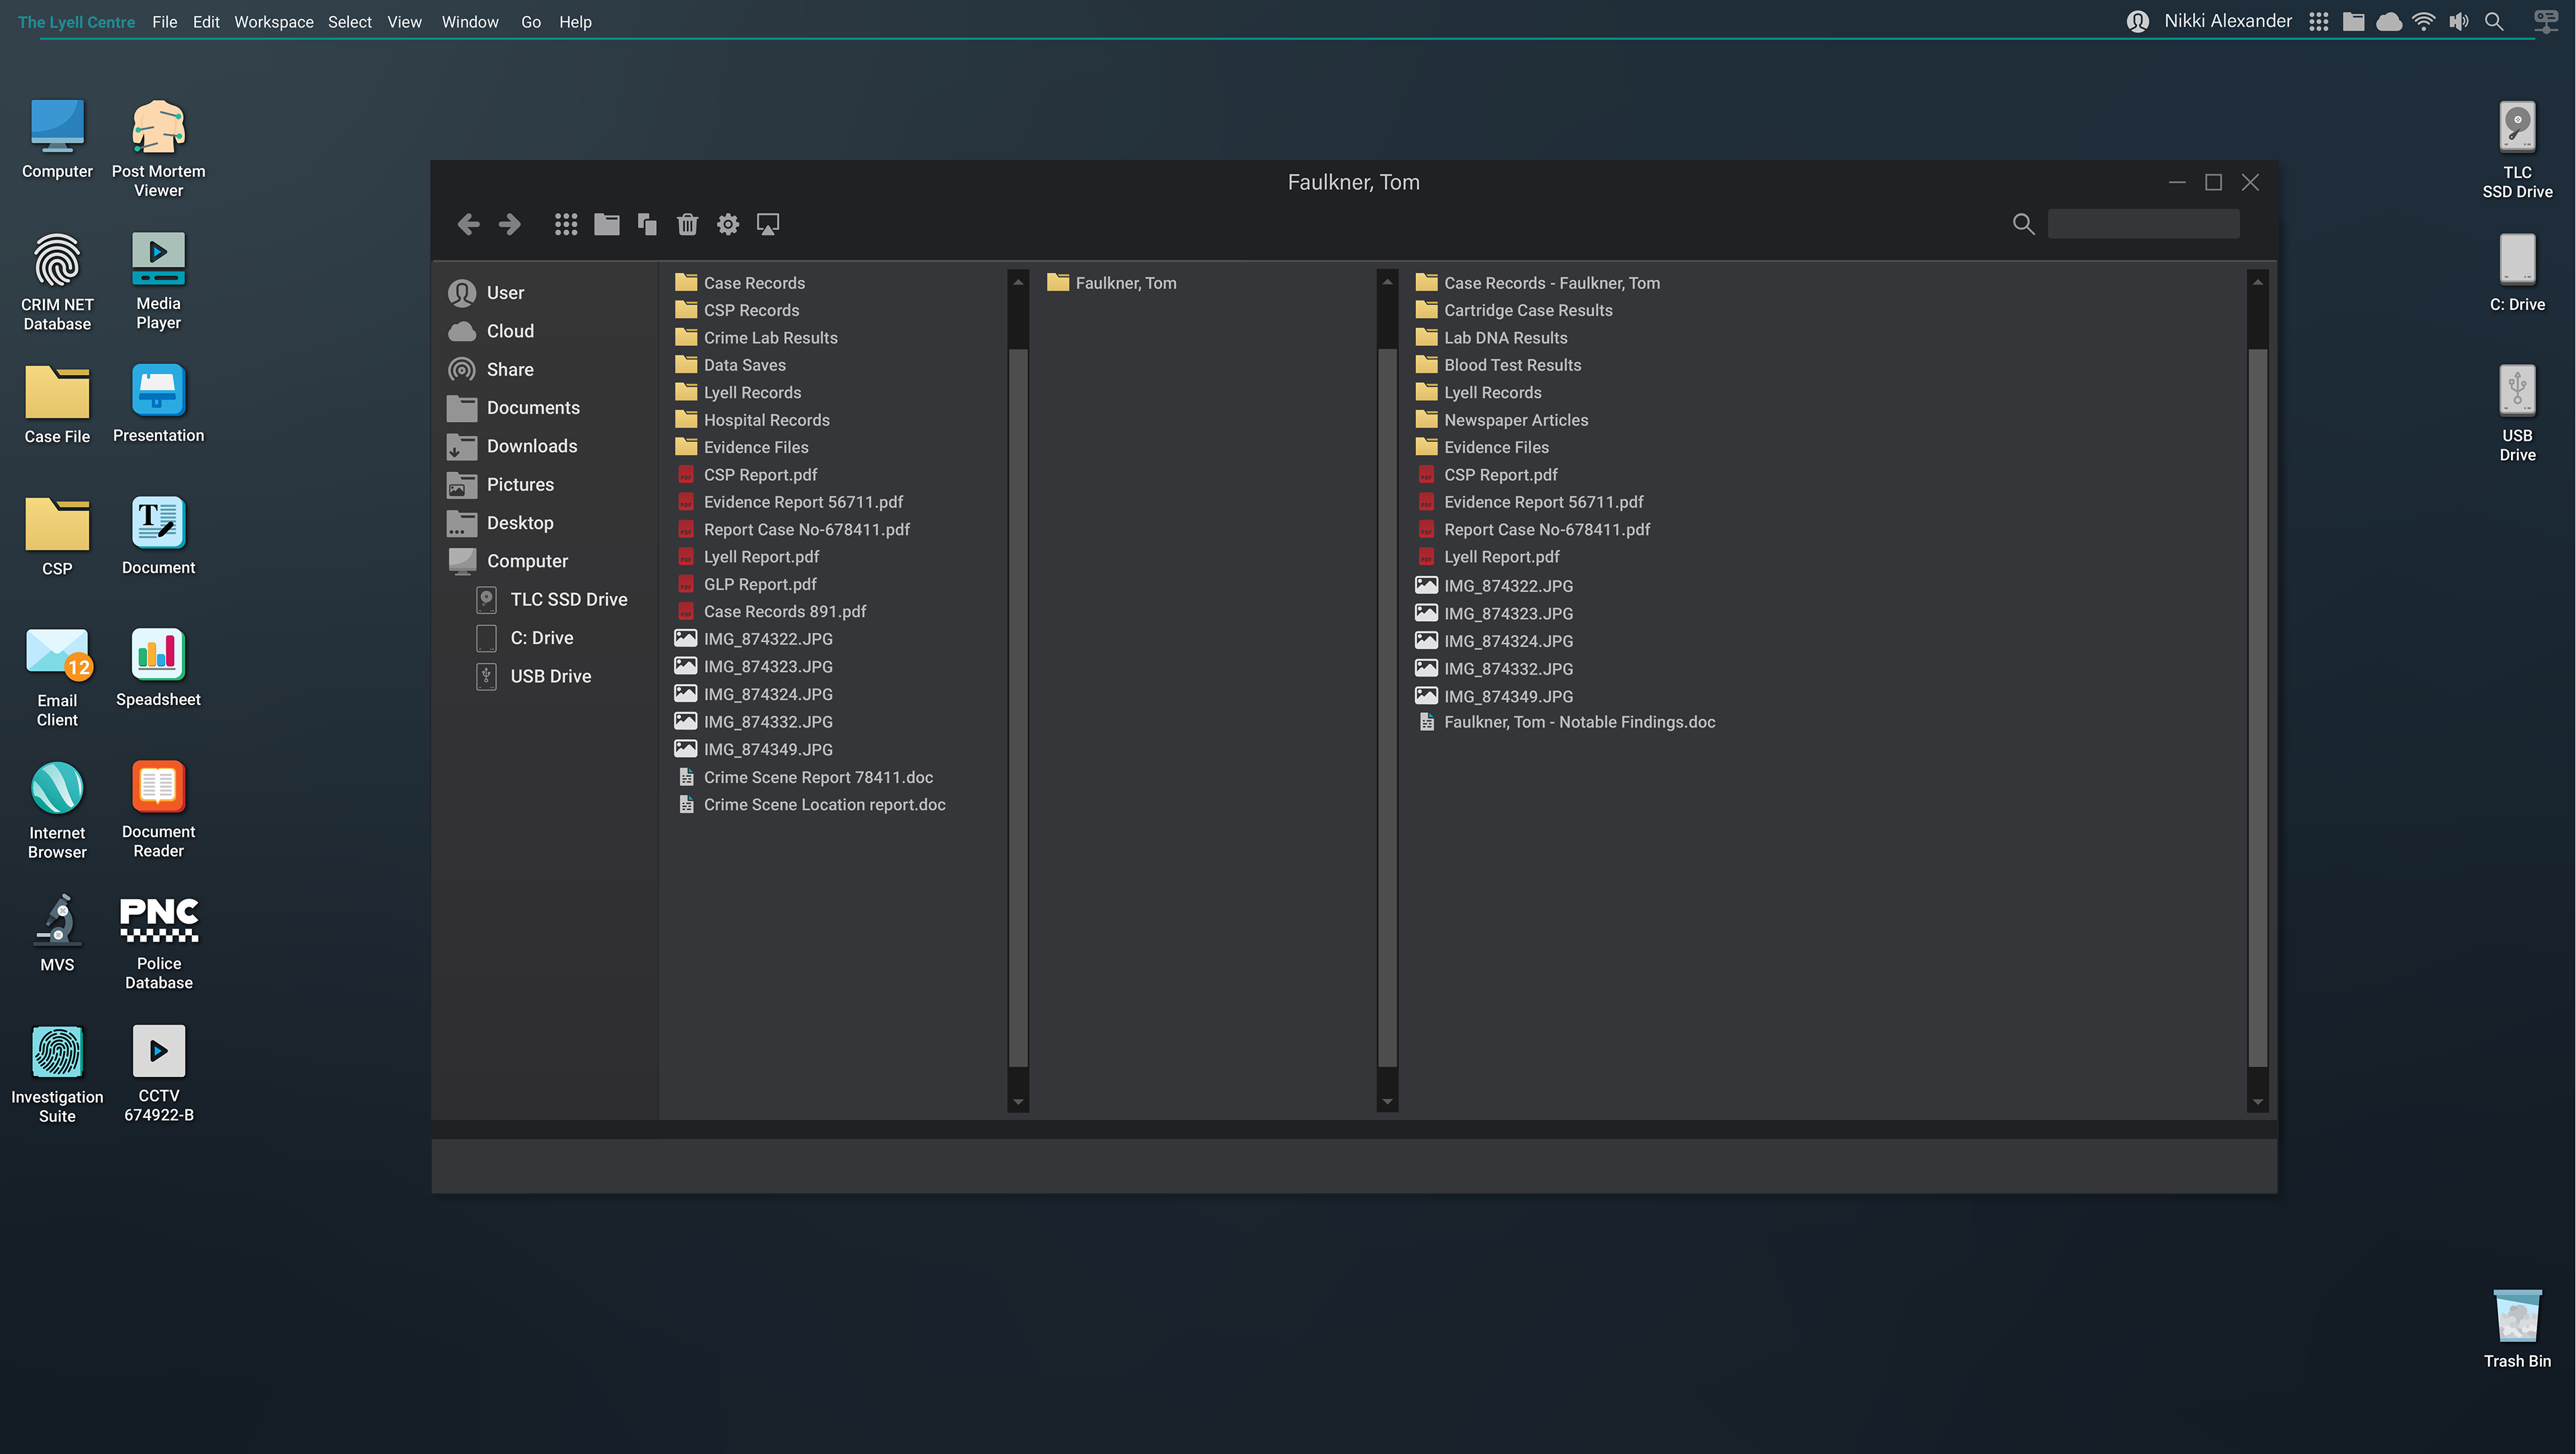Click the screen share toolbar icon
Screen dimensions: 2576x1454
point(768,224)
